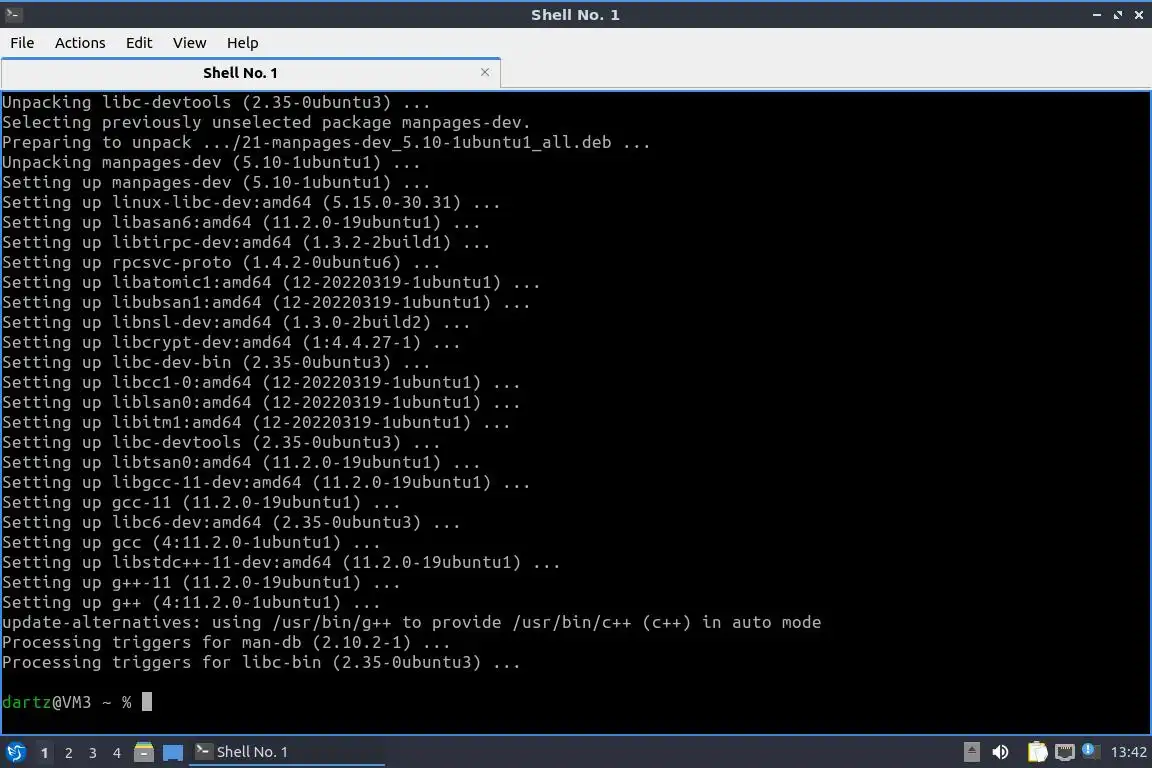Click the 'Setting up libgcc-11-dev:amd64' line
This screenshot has width=1152, height=768.
(266, 482)
